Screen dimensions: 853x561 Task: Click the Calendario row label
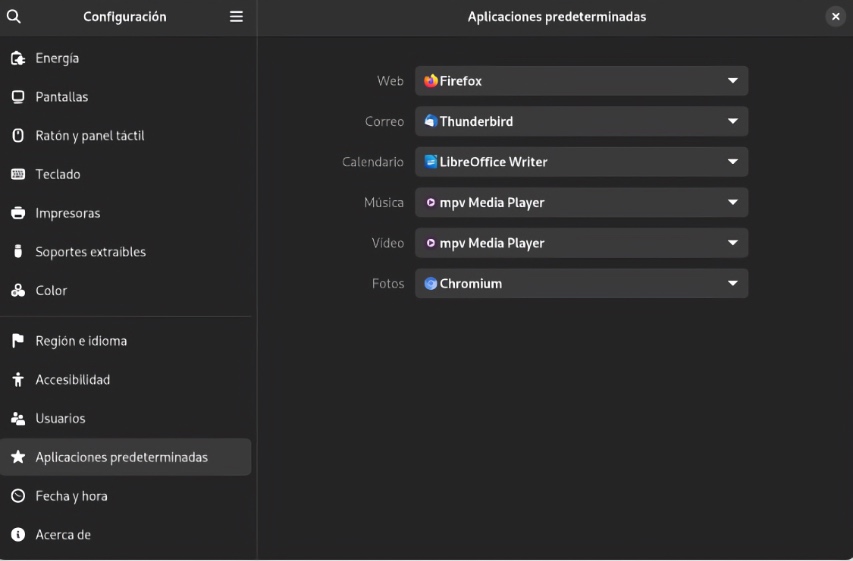pos(373,162)
